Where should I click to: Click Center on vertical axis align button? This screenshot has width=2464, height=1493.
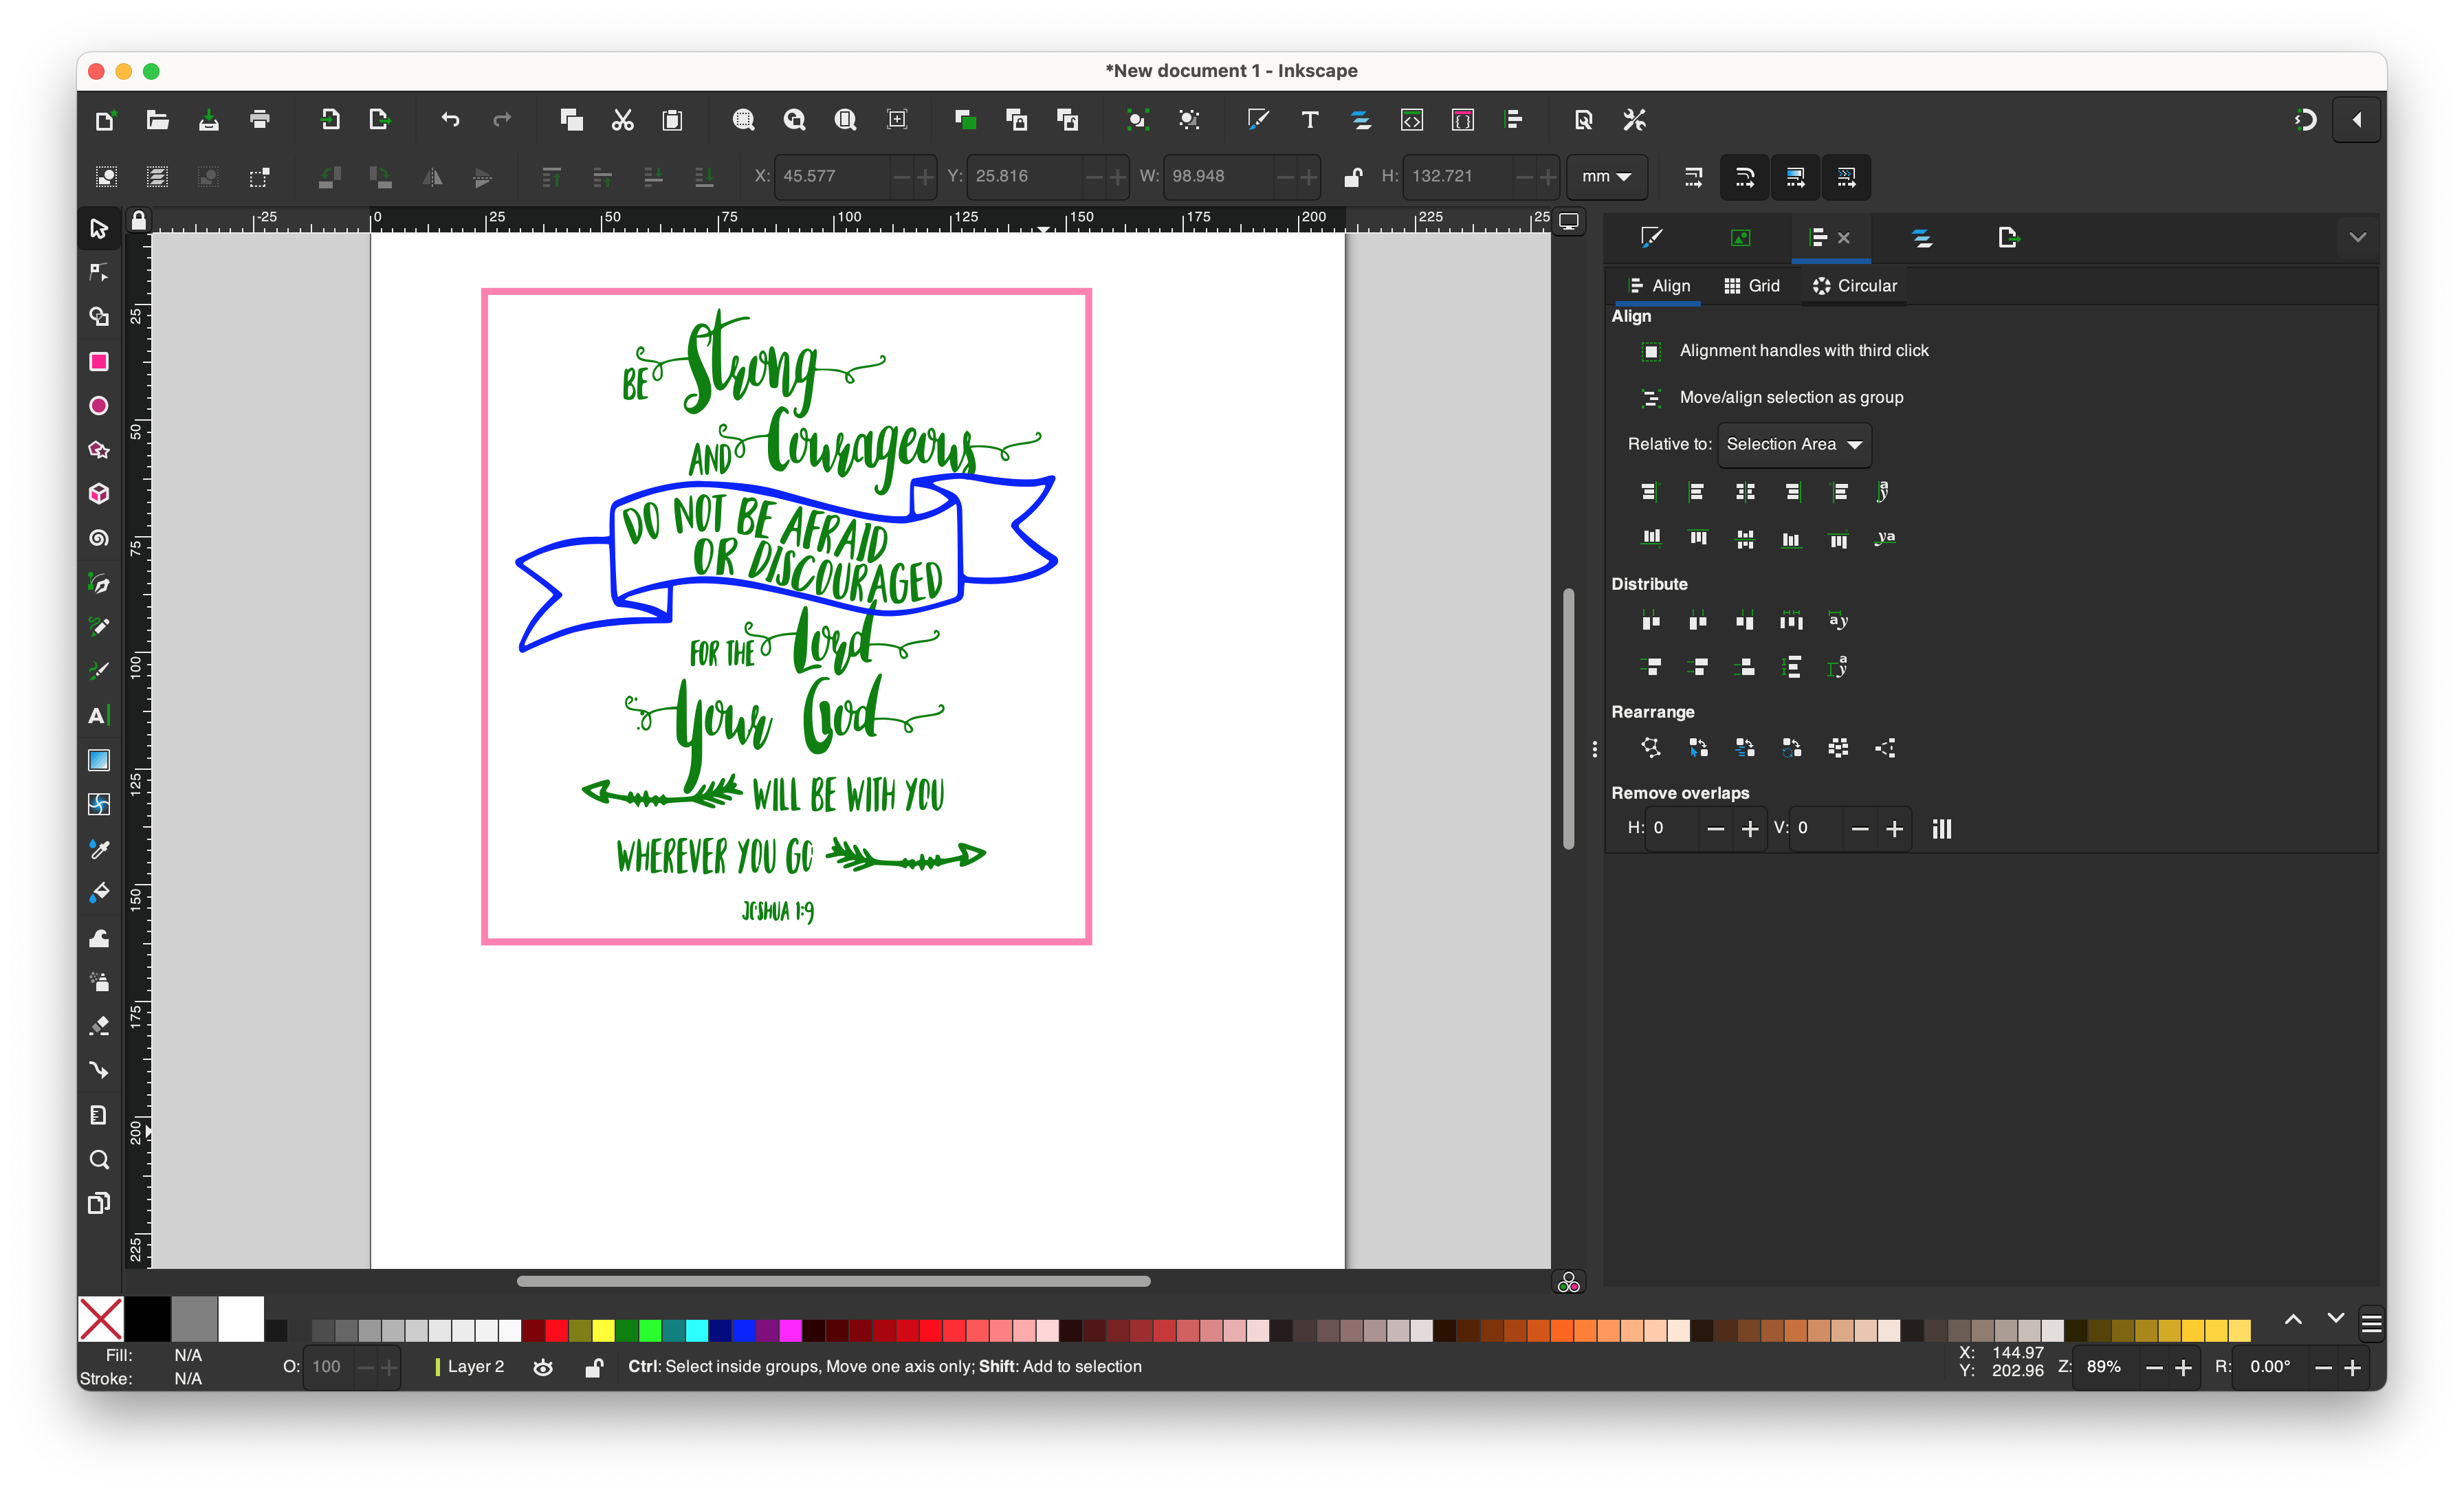pyautogui.click(x=1744, y=492)
